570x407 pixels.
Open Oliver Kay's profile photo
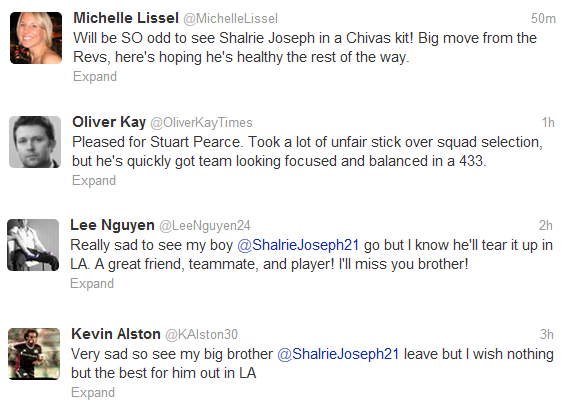click(x=35, y=142)
